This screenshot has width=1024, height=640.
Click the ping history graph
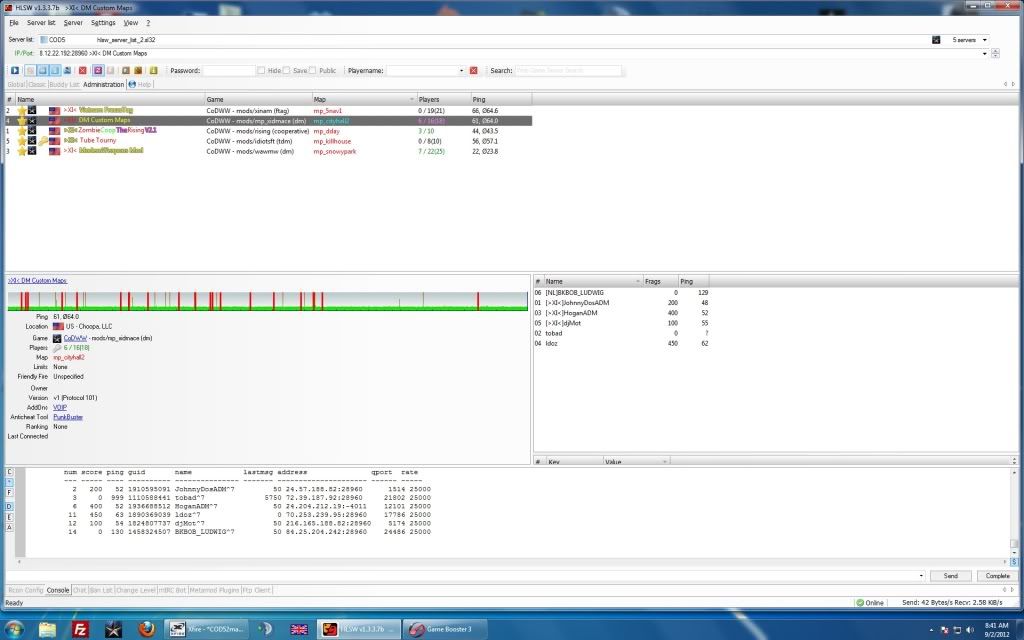(267, 301)
